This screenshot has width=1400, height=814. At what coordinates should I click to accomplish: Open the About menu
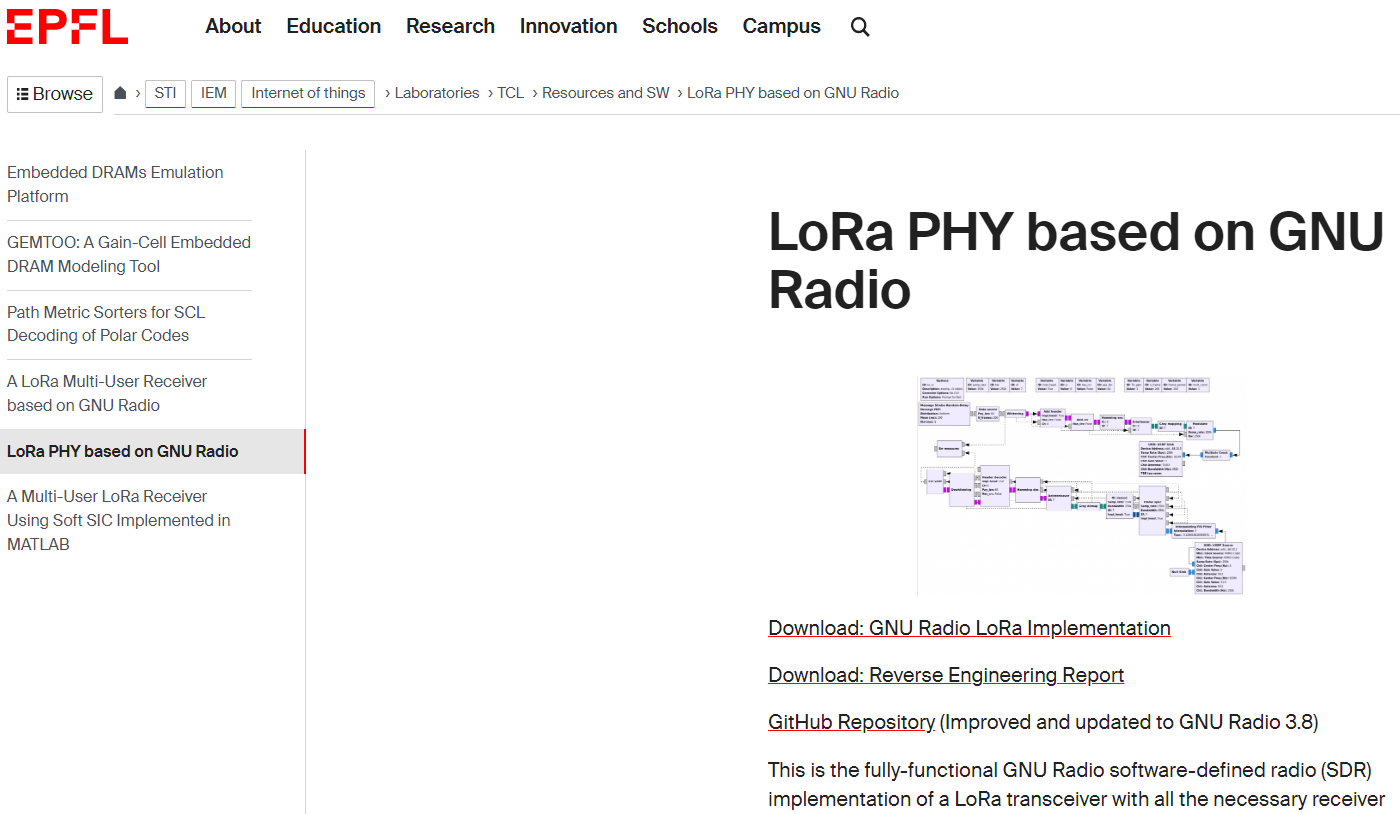point(233,27)
